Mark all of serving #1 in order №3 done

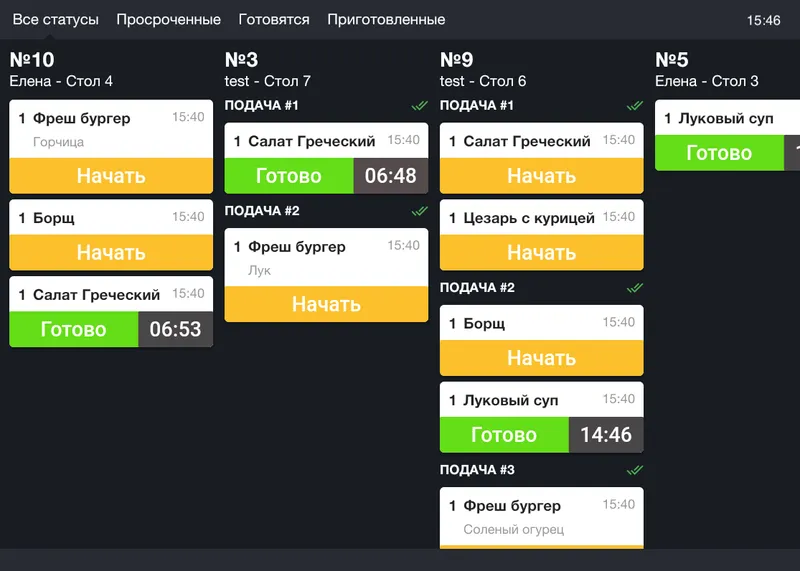point(419,106)
